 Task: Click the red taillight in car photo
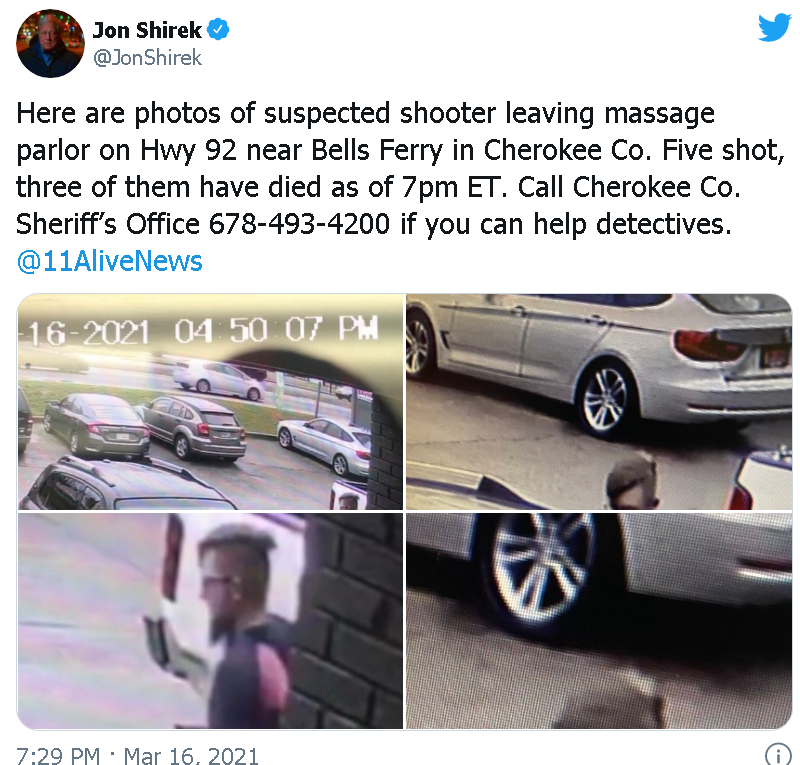click(x=709, y=346)
